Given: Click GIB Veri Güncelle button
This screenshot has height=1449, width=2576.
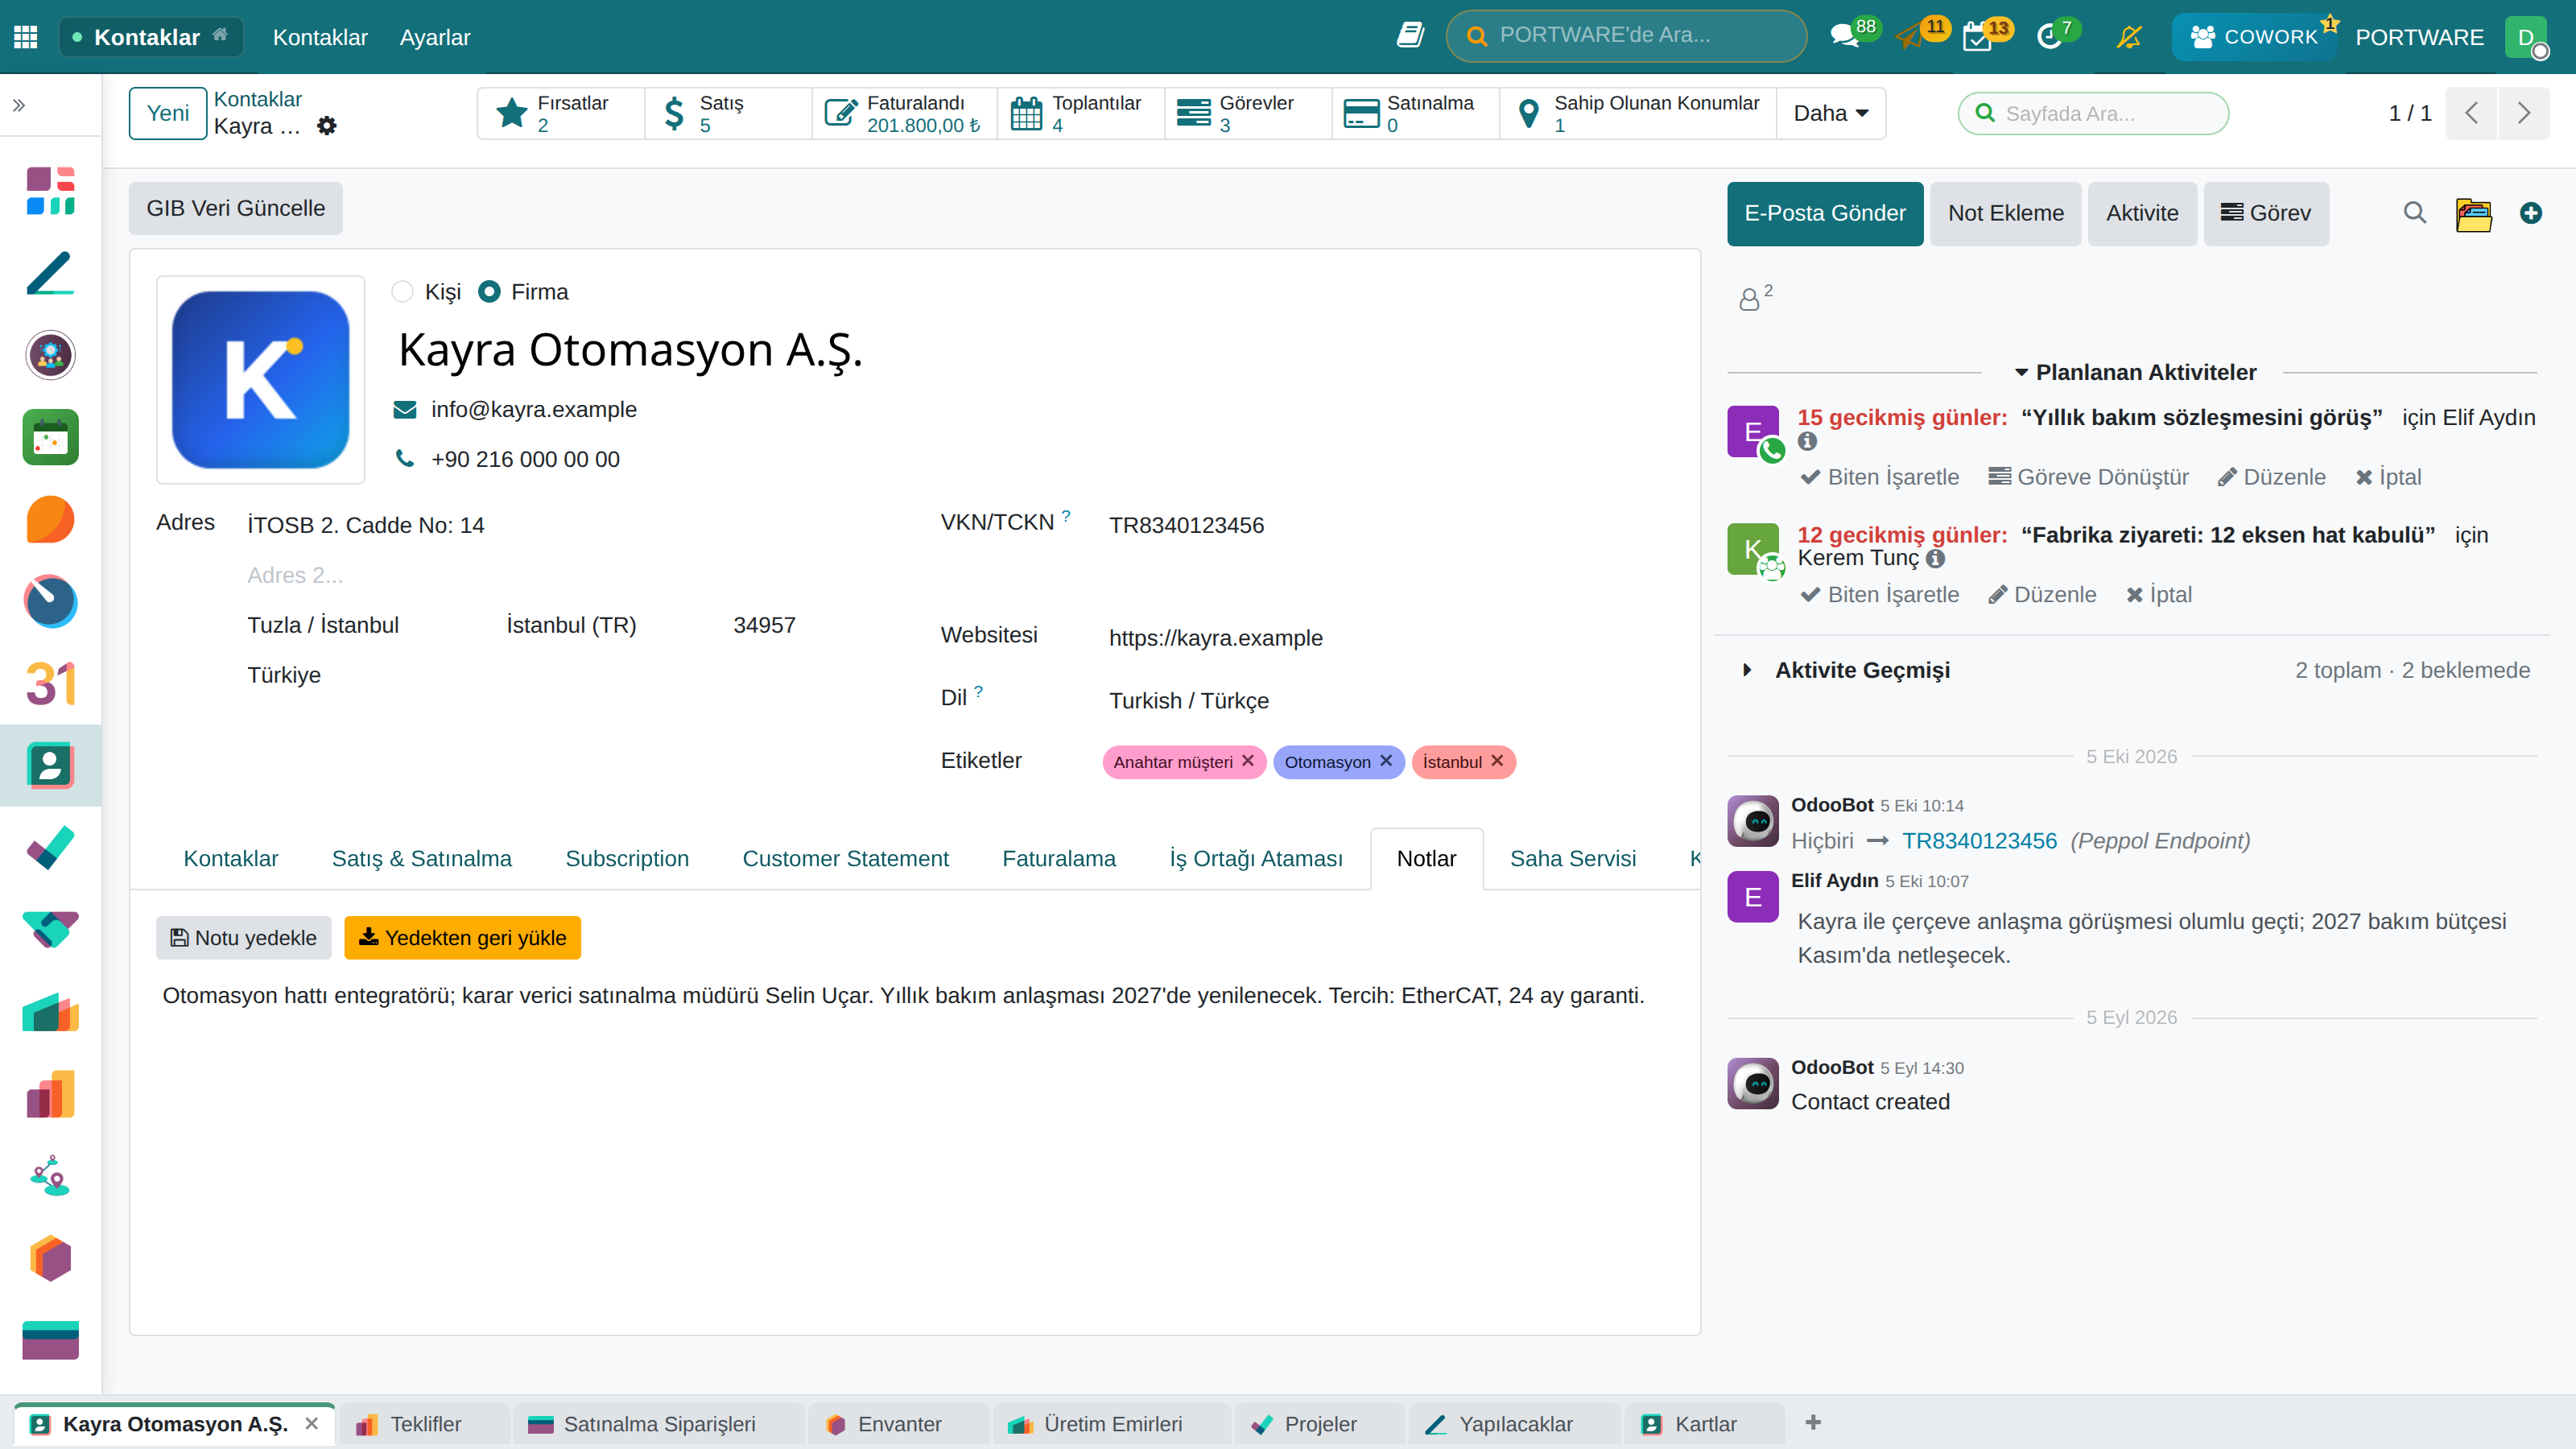Looking at the screenshot, I should [236, 208].
